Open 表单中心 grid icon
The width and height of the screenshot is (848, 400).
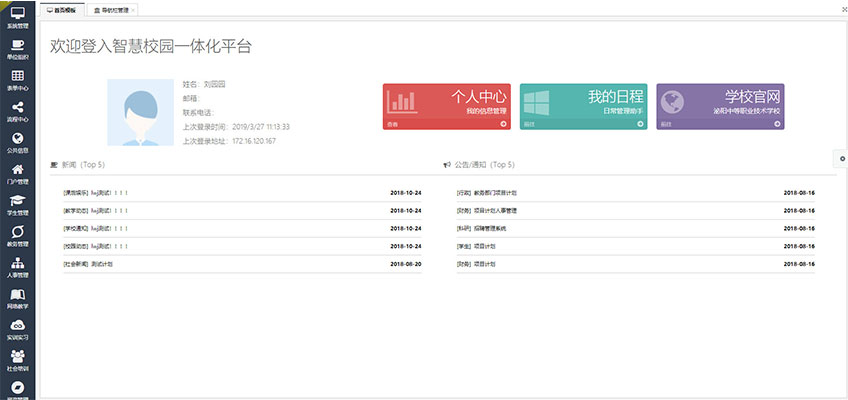17,76
